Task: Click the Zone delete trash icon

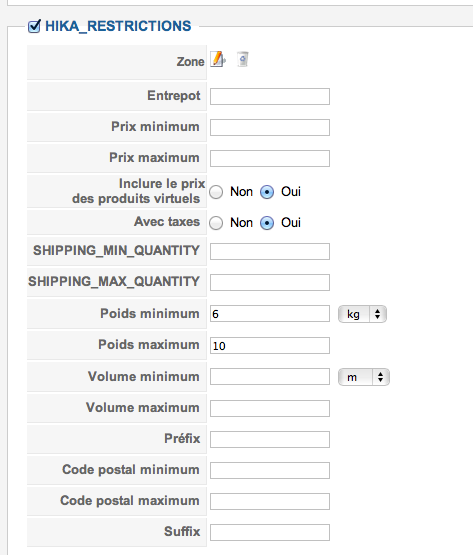Action: pos(243,59)
